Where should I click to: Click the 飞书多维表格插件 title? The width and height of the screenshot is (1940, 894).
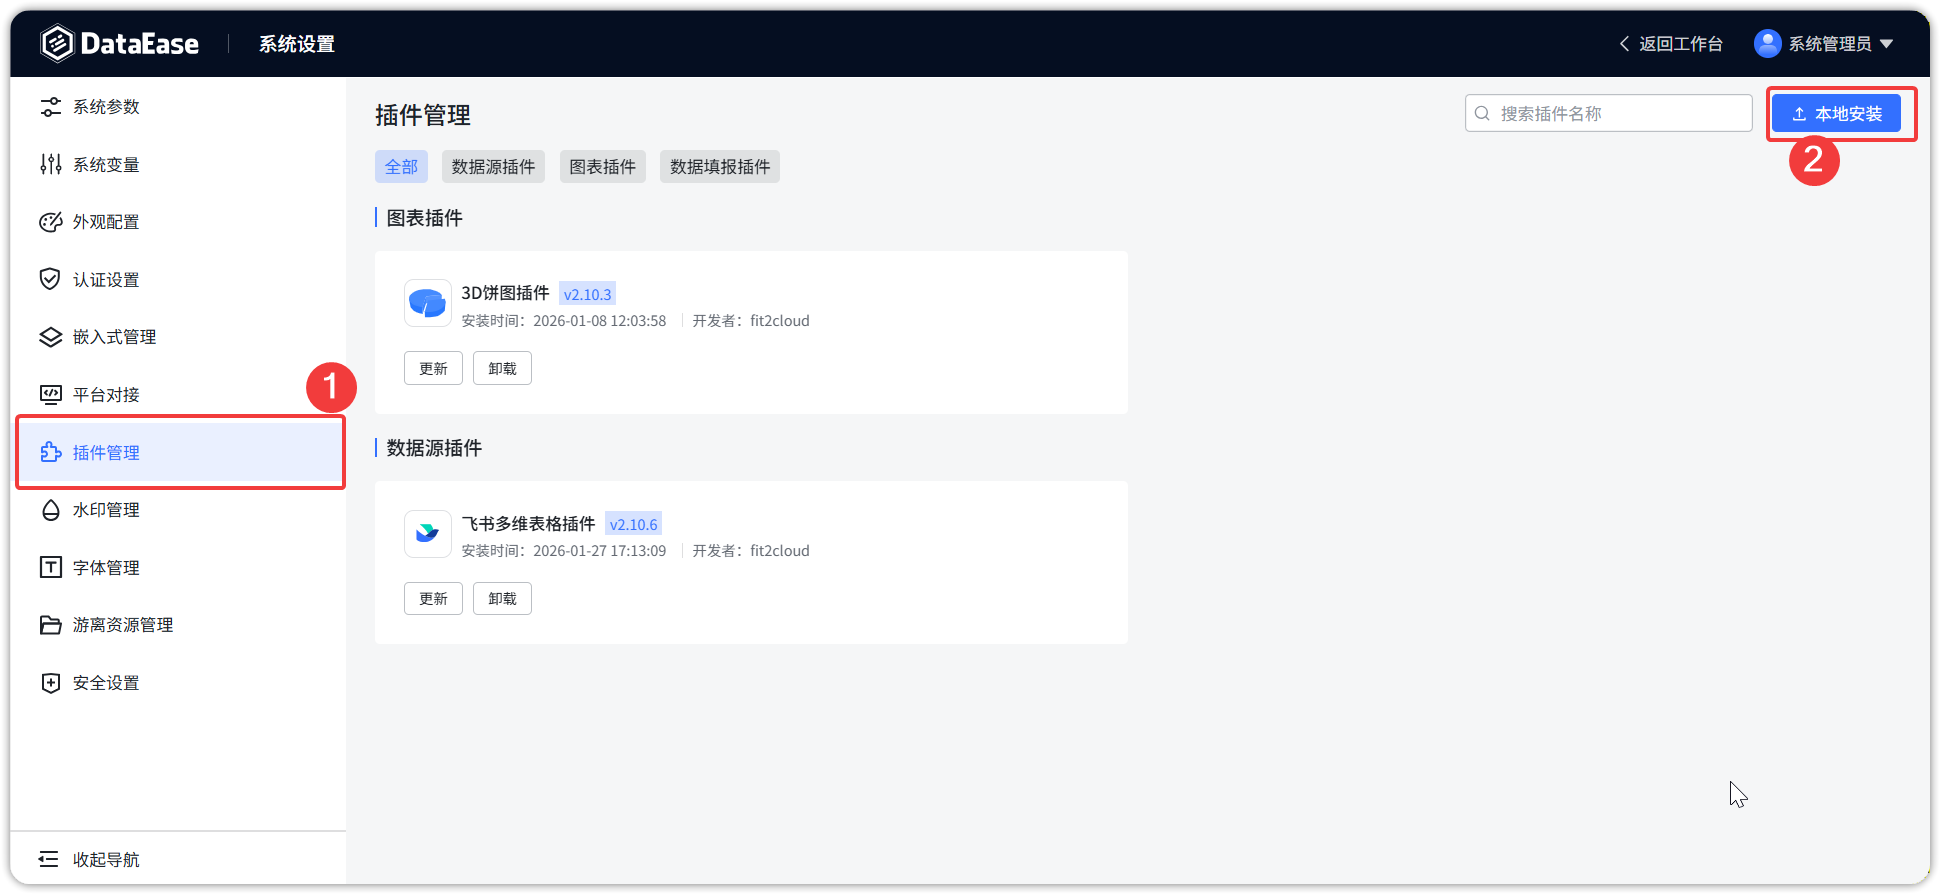click(528, 523)
